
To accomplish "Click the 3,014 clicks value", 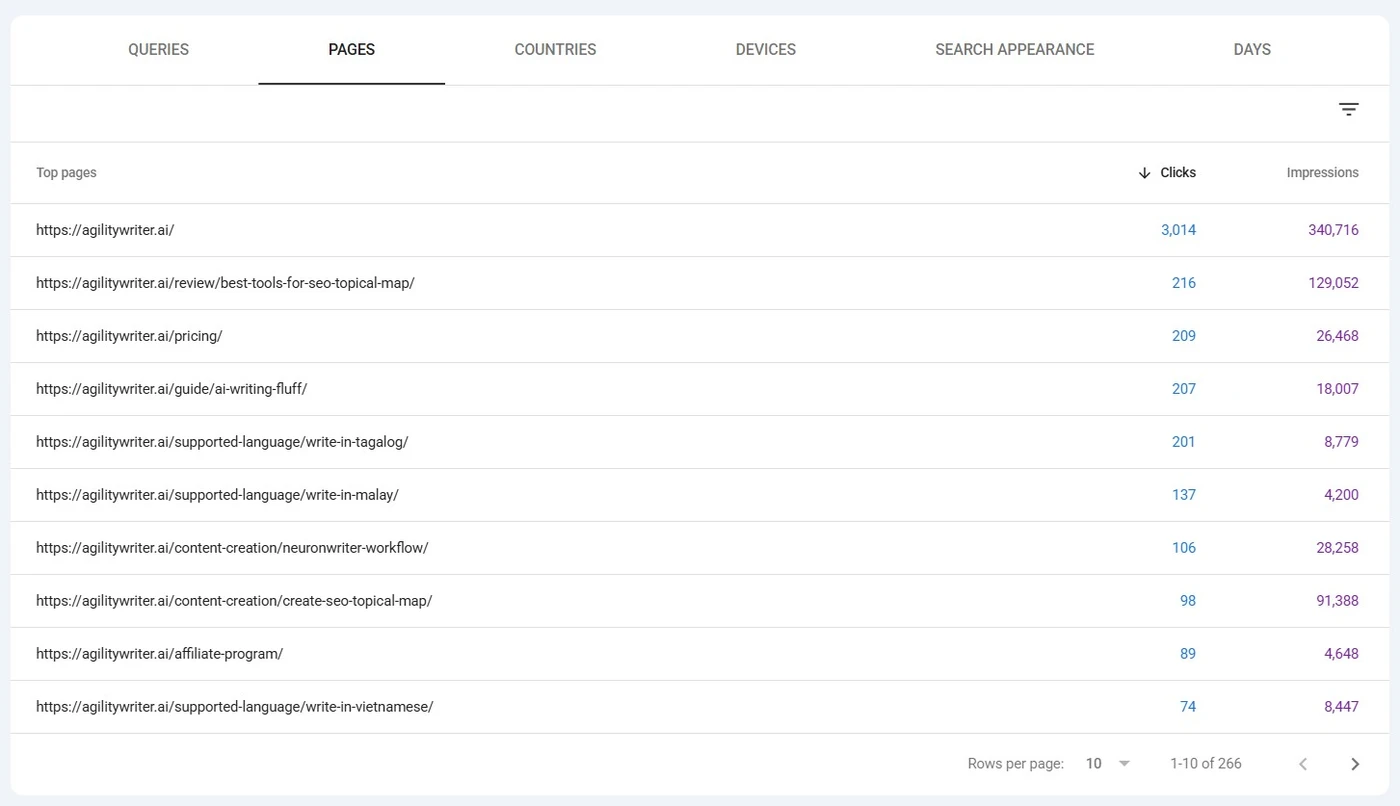I will (x=1178, y=230).
